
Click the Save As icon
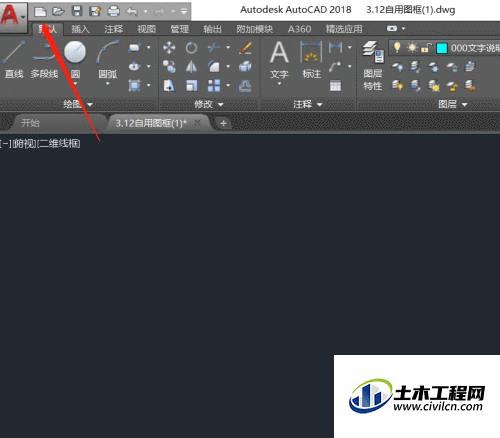click(95, 12)
